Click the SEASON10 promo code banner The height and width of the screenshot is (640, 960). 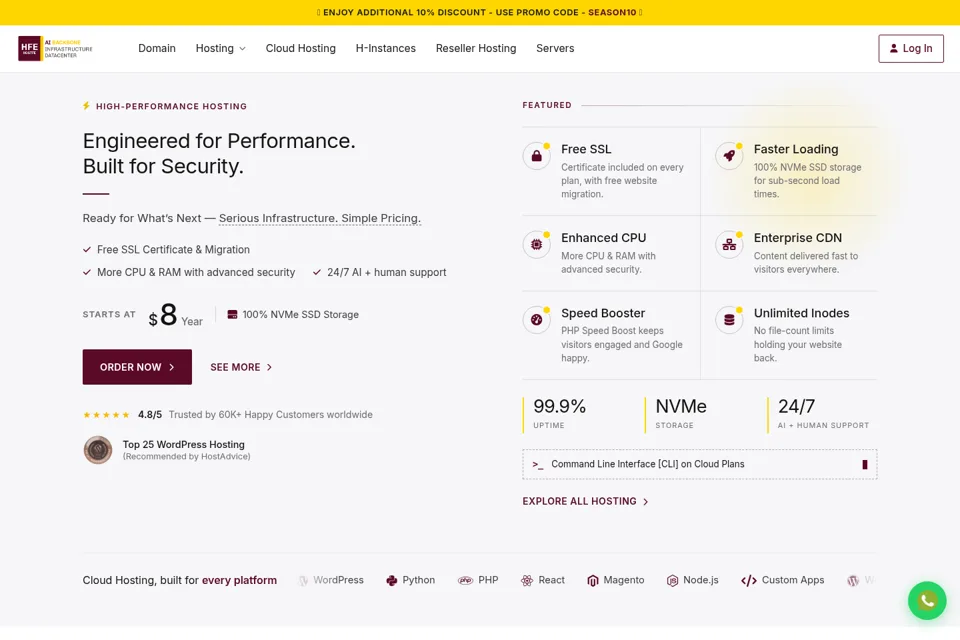(x=480, y=12)
